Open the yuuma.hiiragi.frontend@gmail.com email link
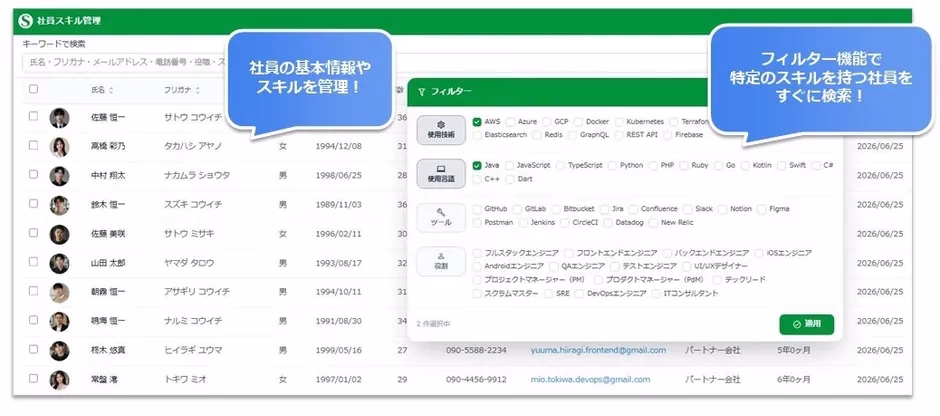 598,350
